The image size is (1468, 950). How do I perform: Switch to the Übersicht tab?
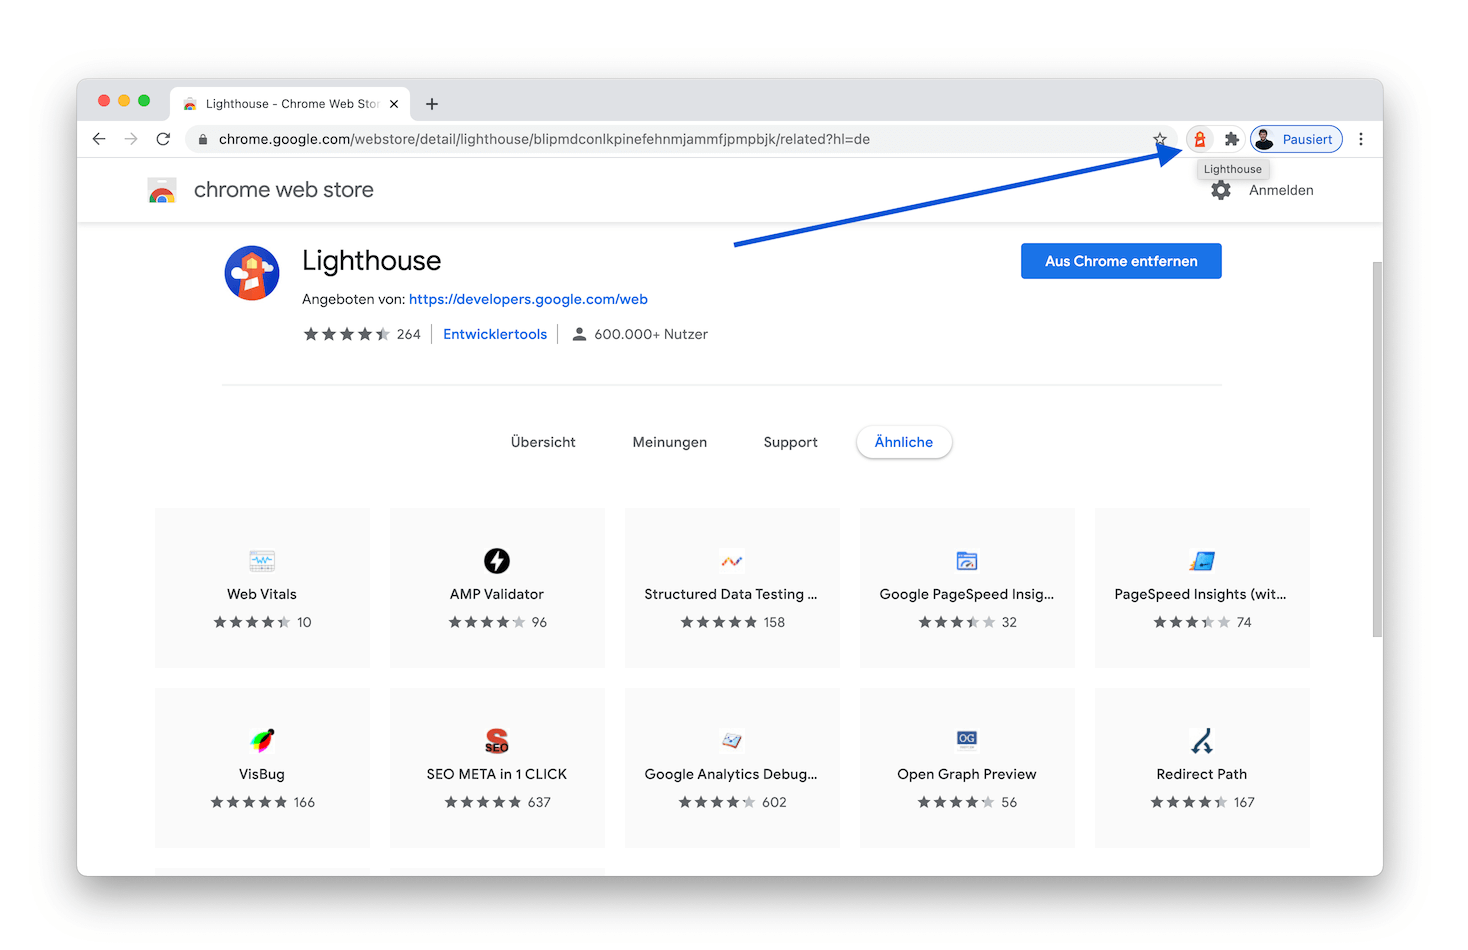(x=543, y=442)
